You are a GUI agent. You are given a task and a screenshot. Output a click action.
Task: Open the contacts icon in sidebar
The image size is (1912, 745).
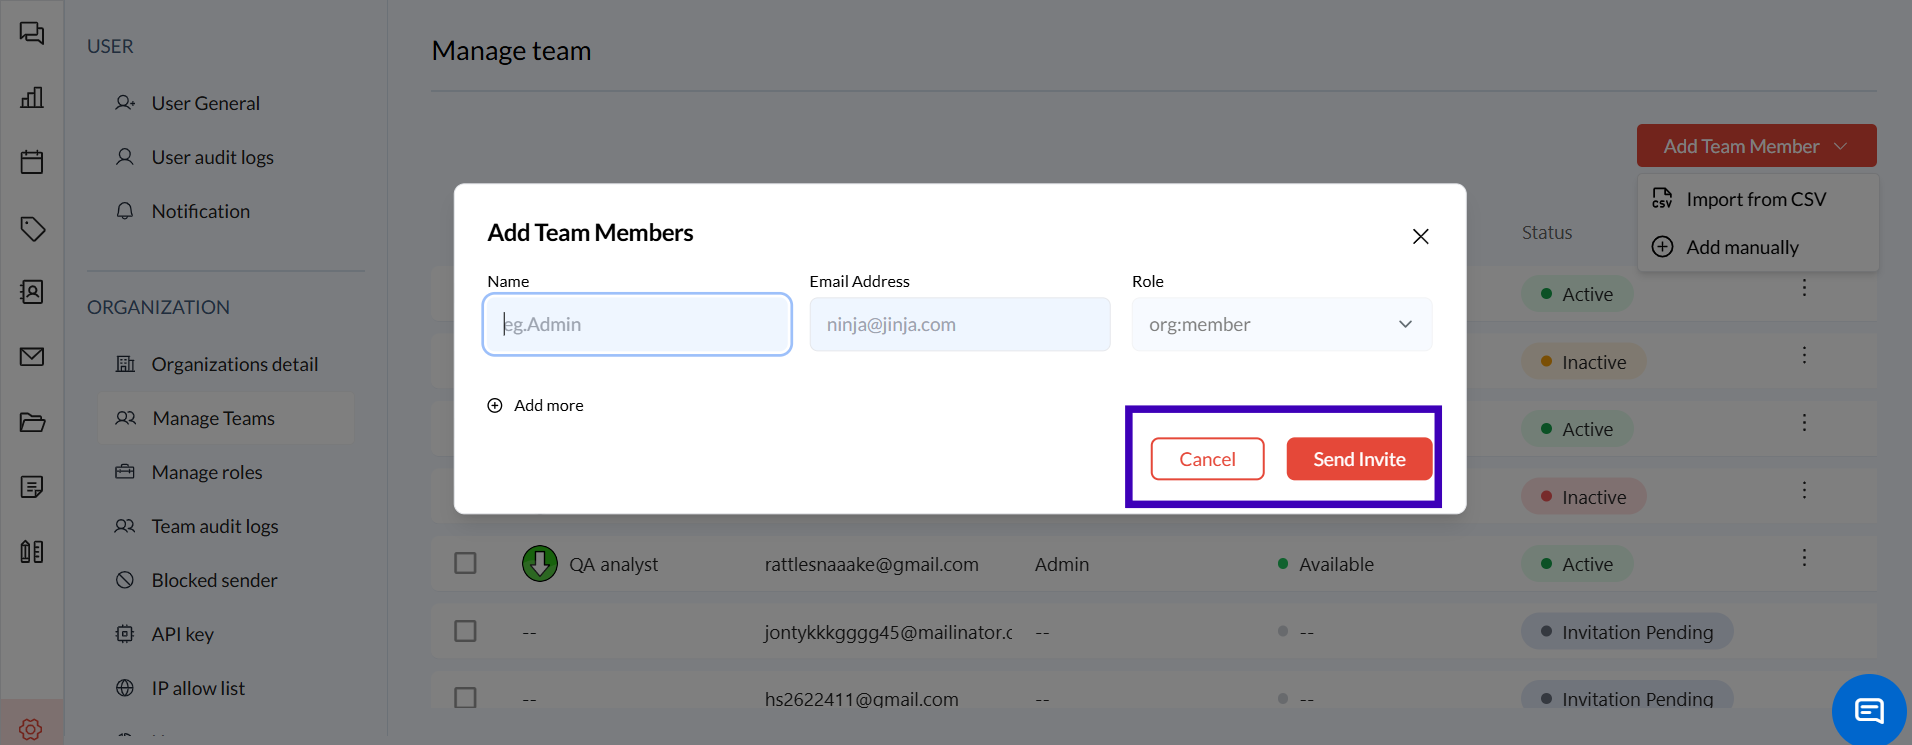(32, 292)
